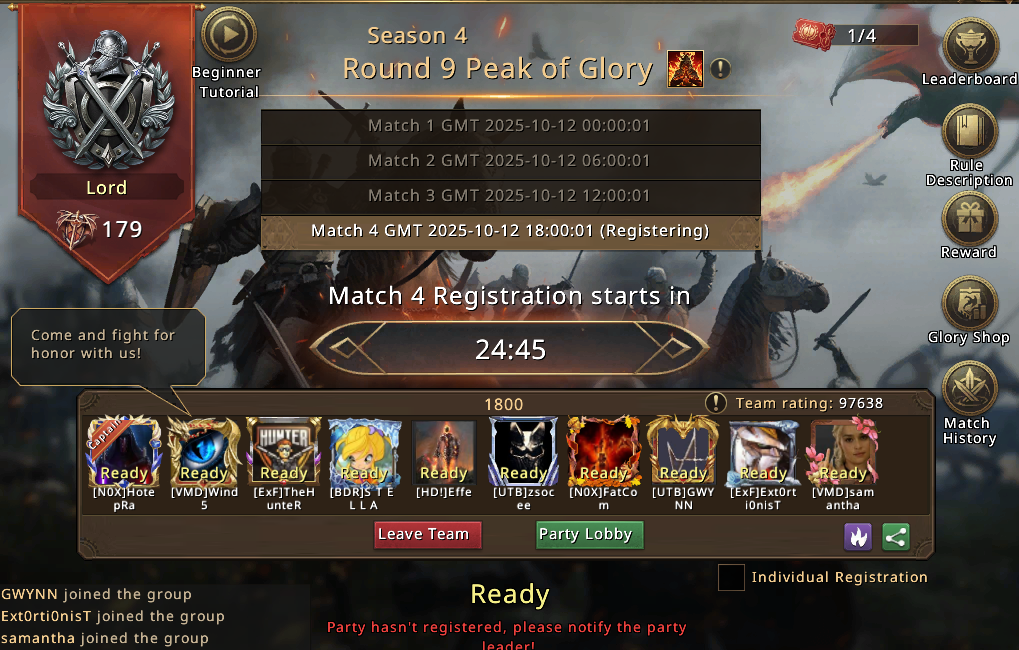The width and height of the screenshot is (1019, 650).
Task: Click the Team rating info icon
Action: (x=716, y=403)
